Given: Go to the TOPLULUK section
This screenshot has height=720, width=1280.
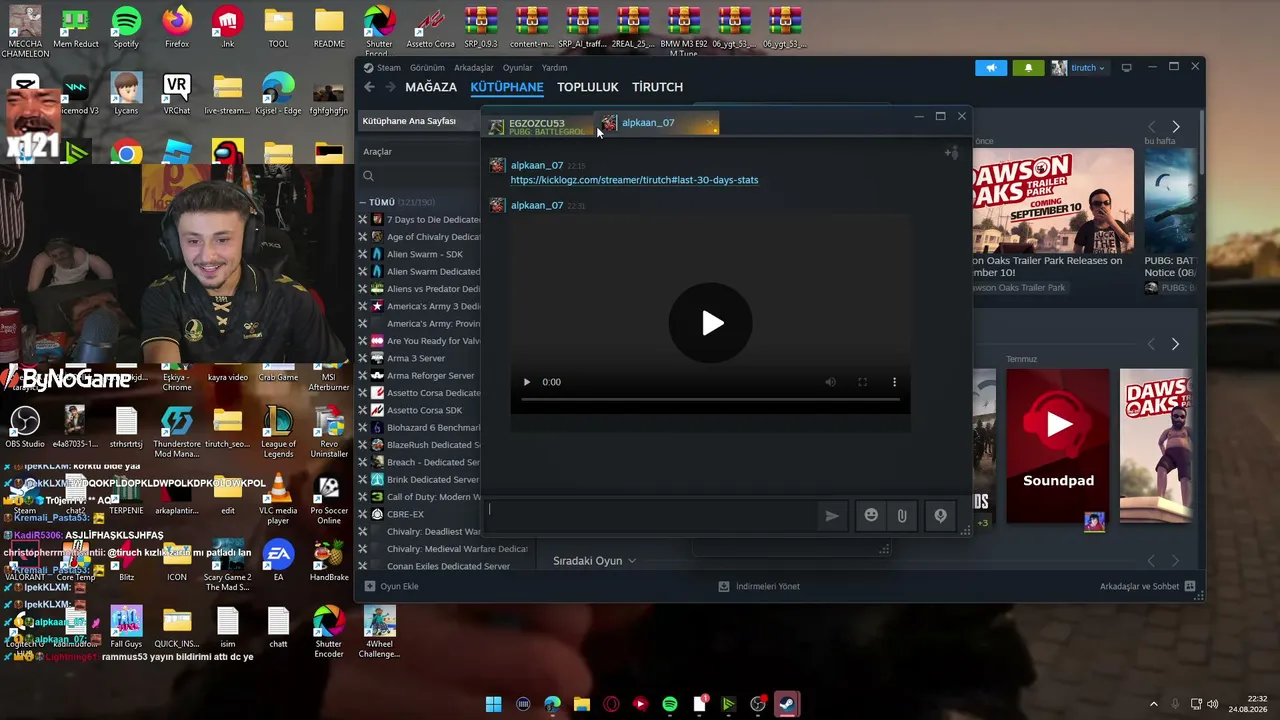Looking at the screenshot, I should click(588, 87).
